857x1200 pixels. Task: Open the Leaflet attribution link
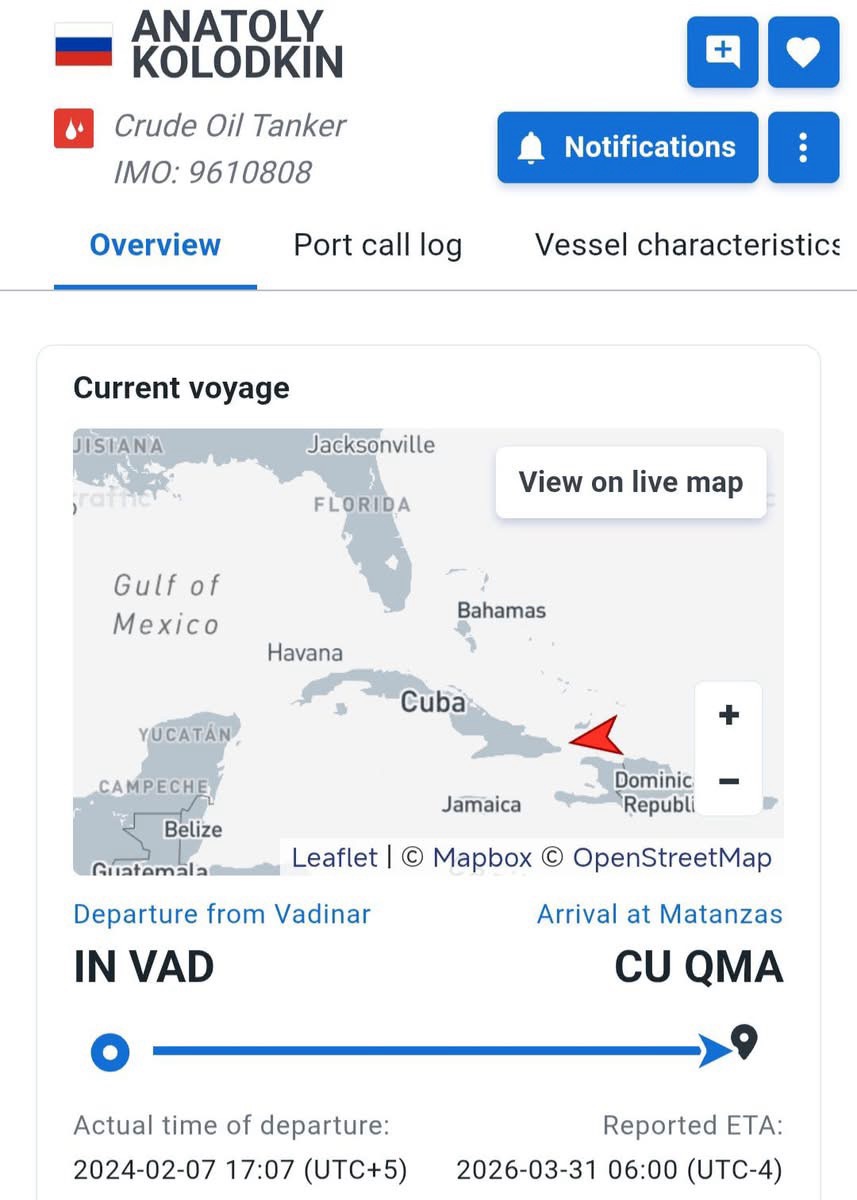tap(334, 858)
